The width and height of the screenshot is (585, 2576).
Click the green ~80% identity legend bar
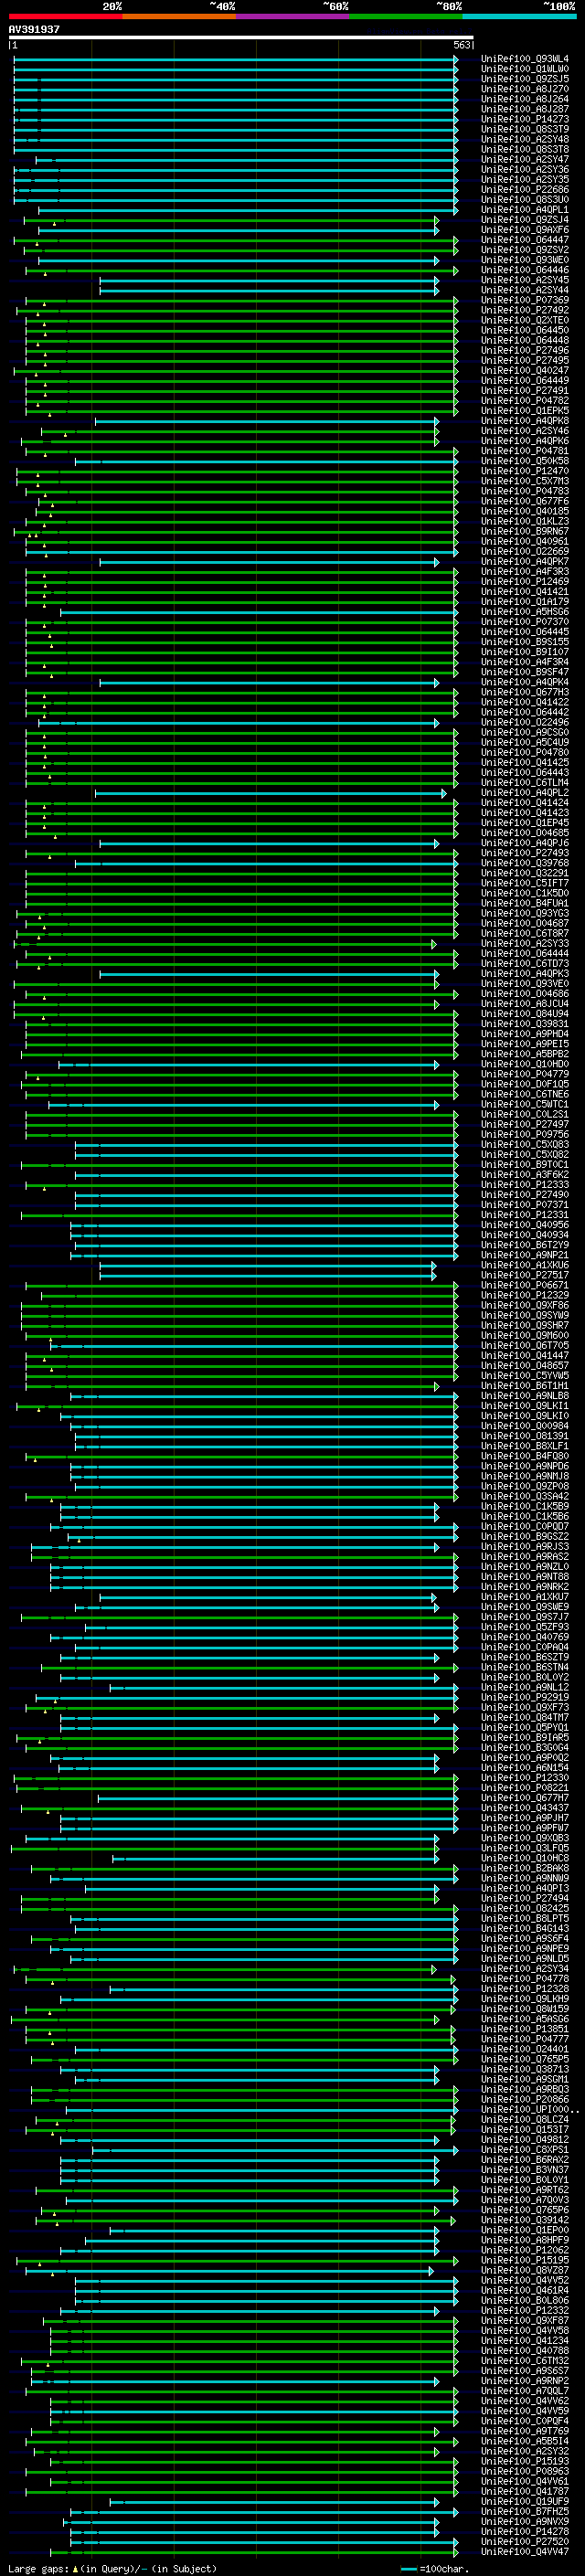pyautogui.click(x=406, y=16)
